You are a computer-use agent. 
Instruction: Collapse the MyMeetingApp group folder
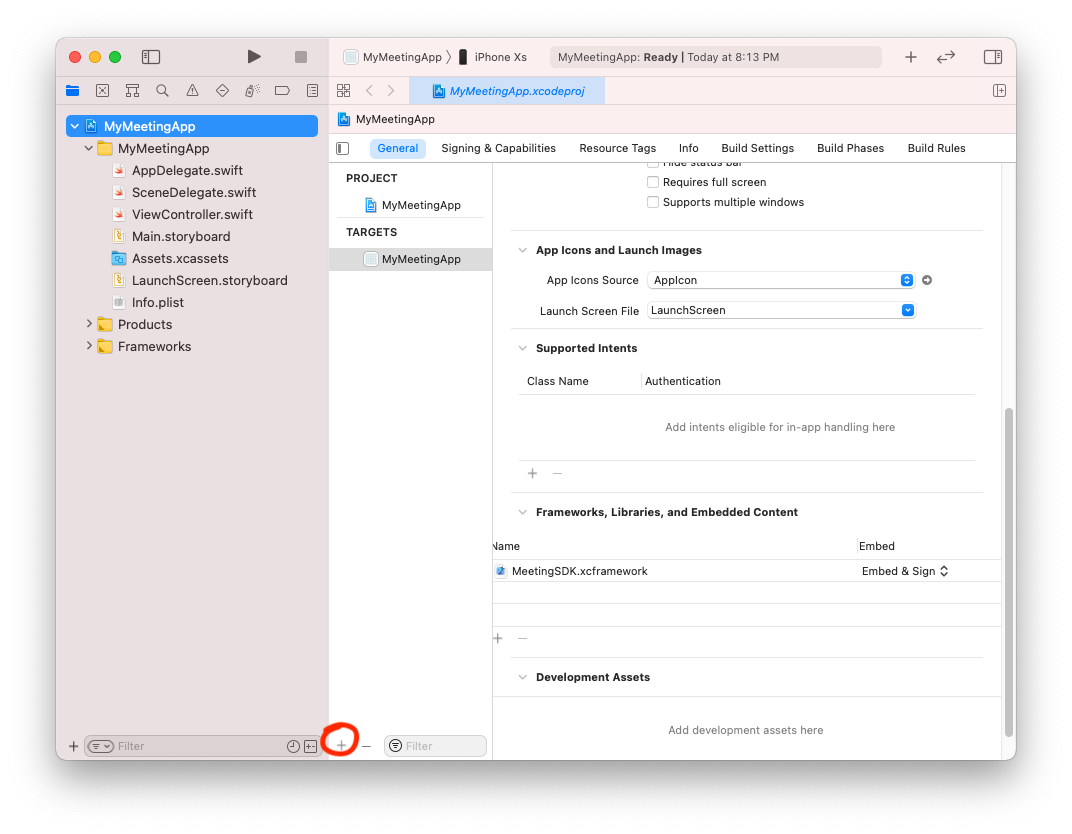pyautogui.click(x=88, y=148)
